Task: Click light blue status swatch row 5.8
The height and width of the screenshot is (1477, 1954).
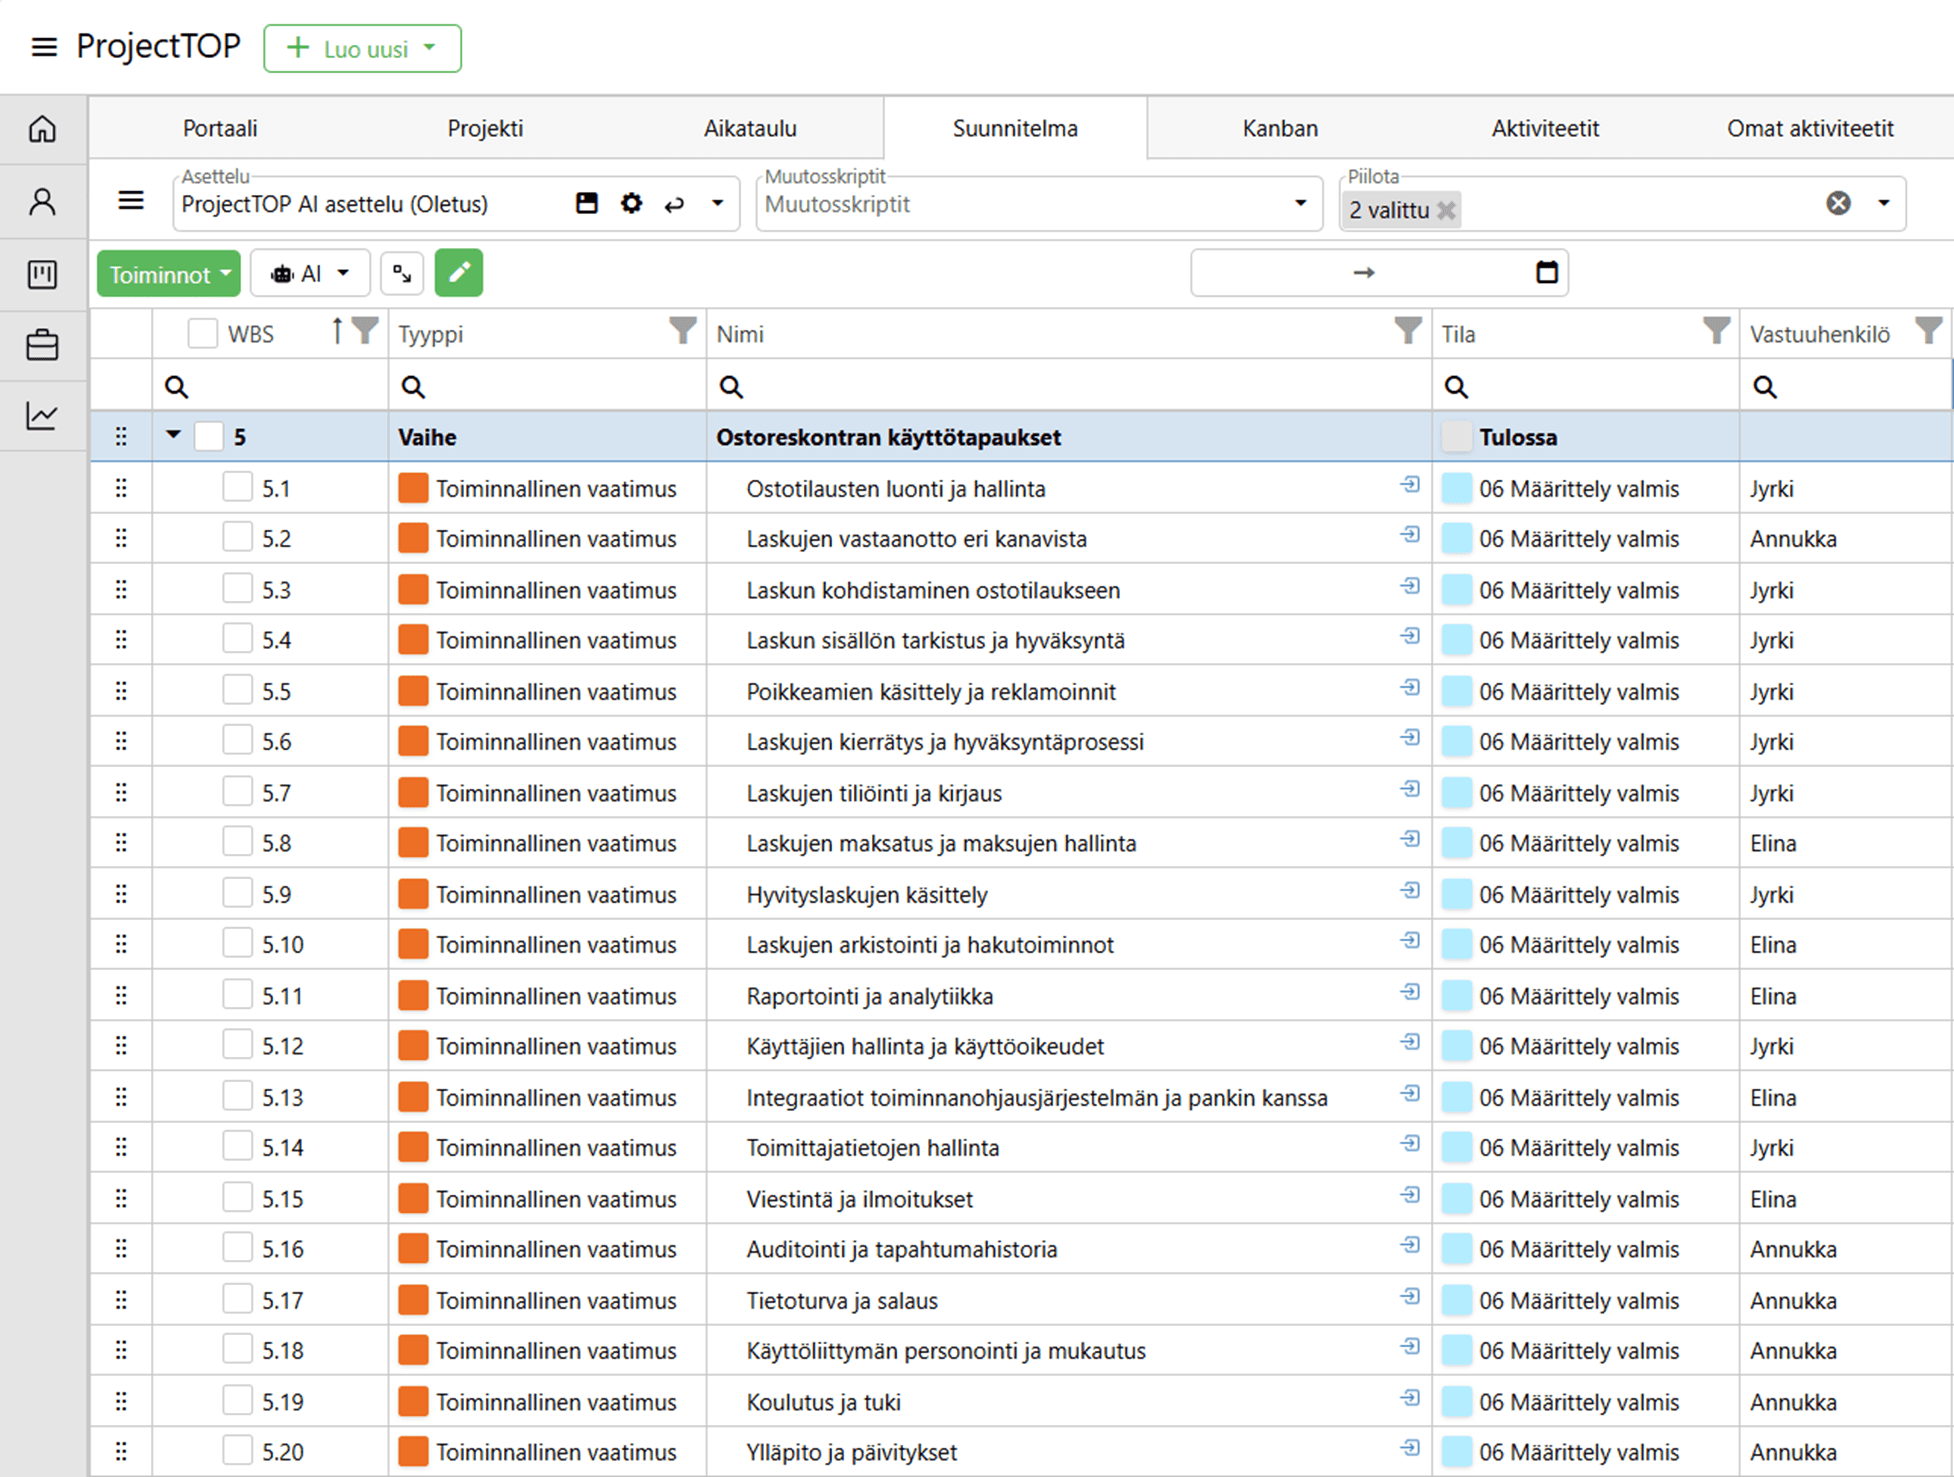Action: pyautogui.click(x=1457, y=843)
